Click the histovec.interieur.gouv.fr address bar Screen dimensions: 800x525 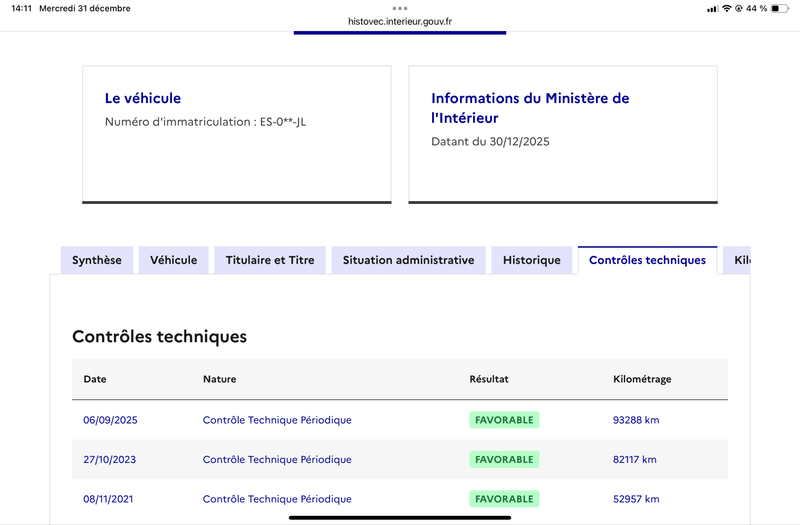point(400,21)
